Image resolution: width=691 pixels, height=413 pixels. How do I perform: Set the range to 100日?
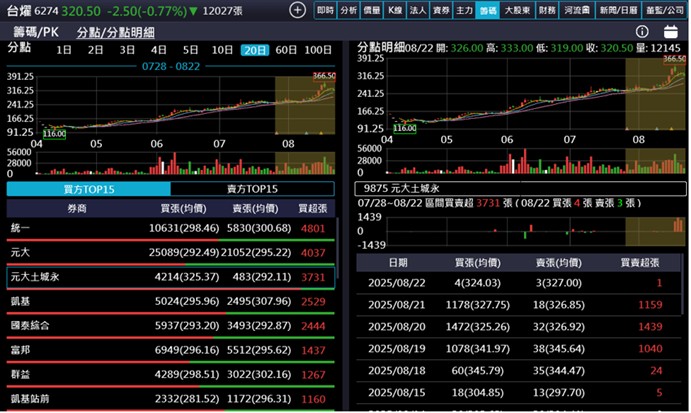point(317,49)
